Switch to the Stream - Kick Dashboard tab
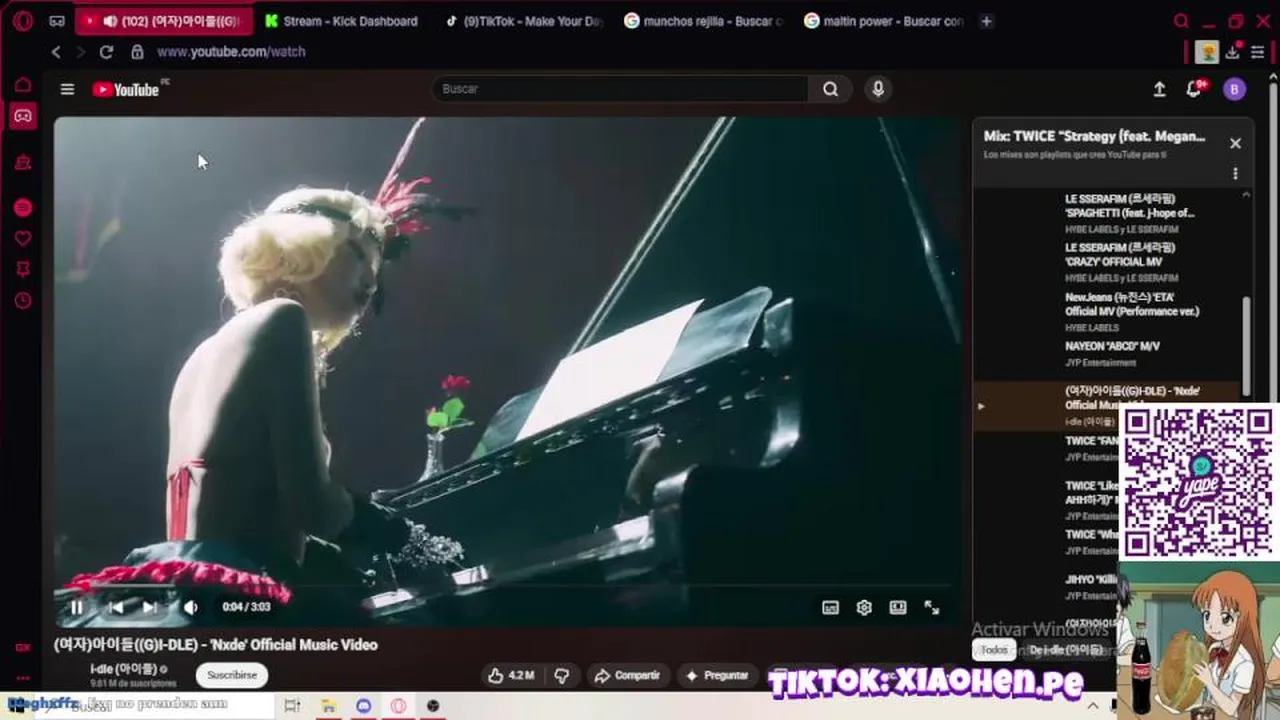This screenshot has height=720, width=1280. coord(343,21)
